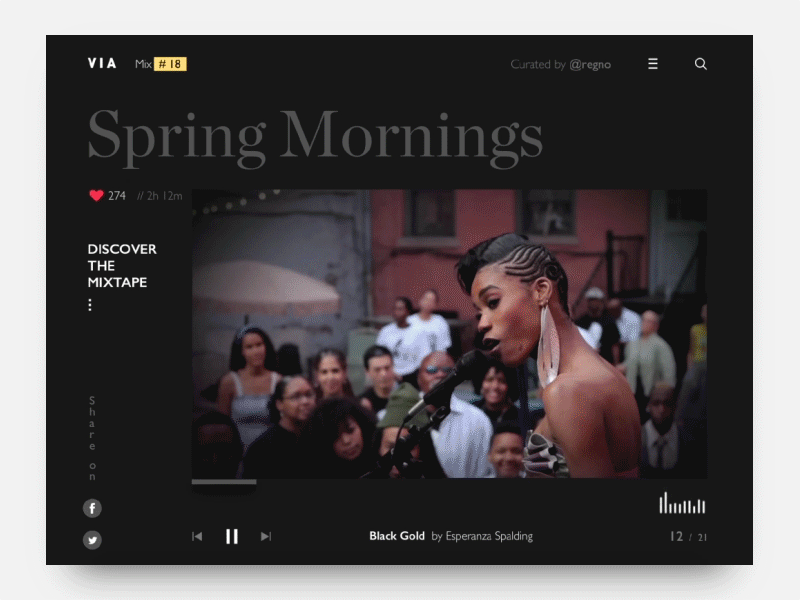This screenshot has height=600, width=800.
Task: Click the video progress bar
Action: point(449,482)
